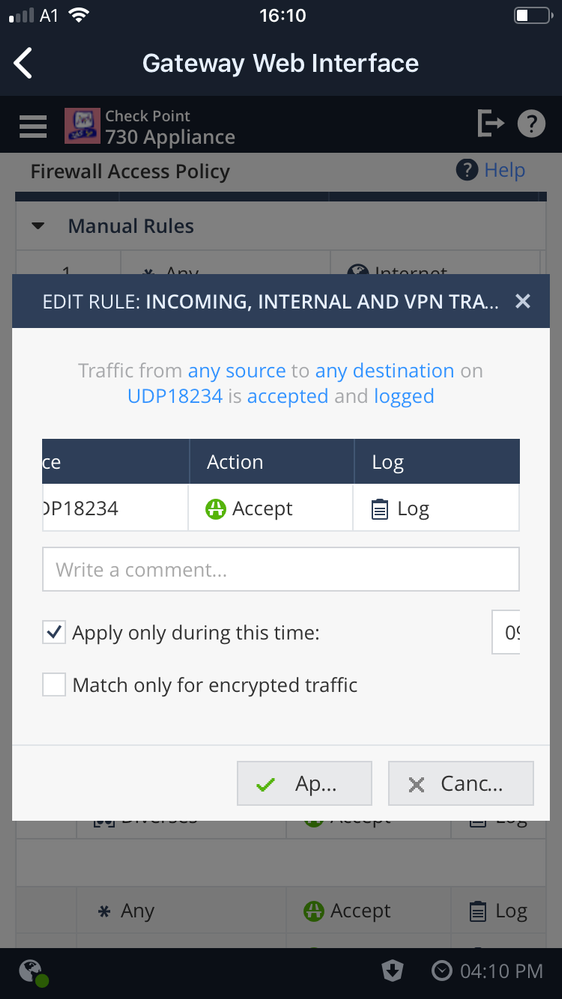Tap the back arrow in header

click(x=24, y=63)
